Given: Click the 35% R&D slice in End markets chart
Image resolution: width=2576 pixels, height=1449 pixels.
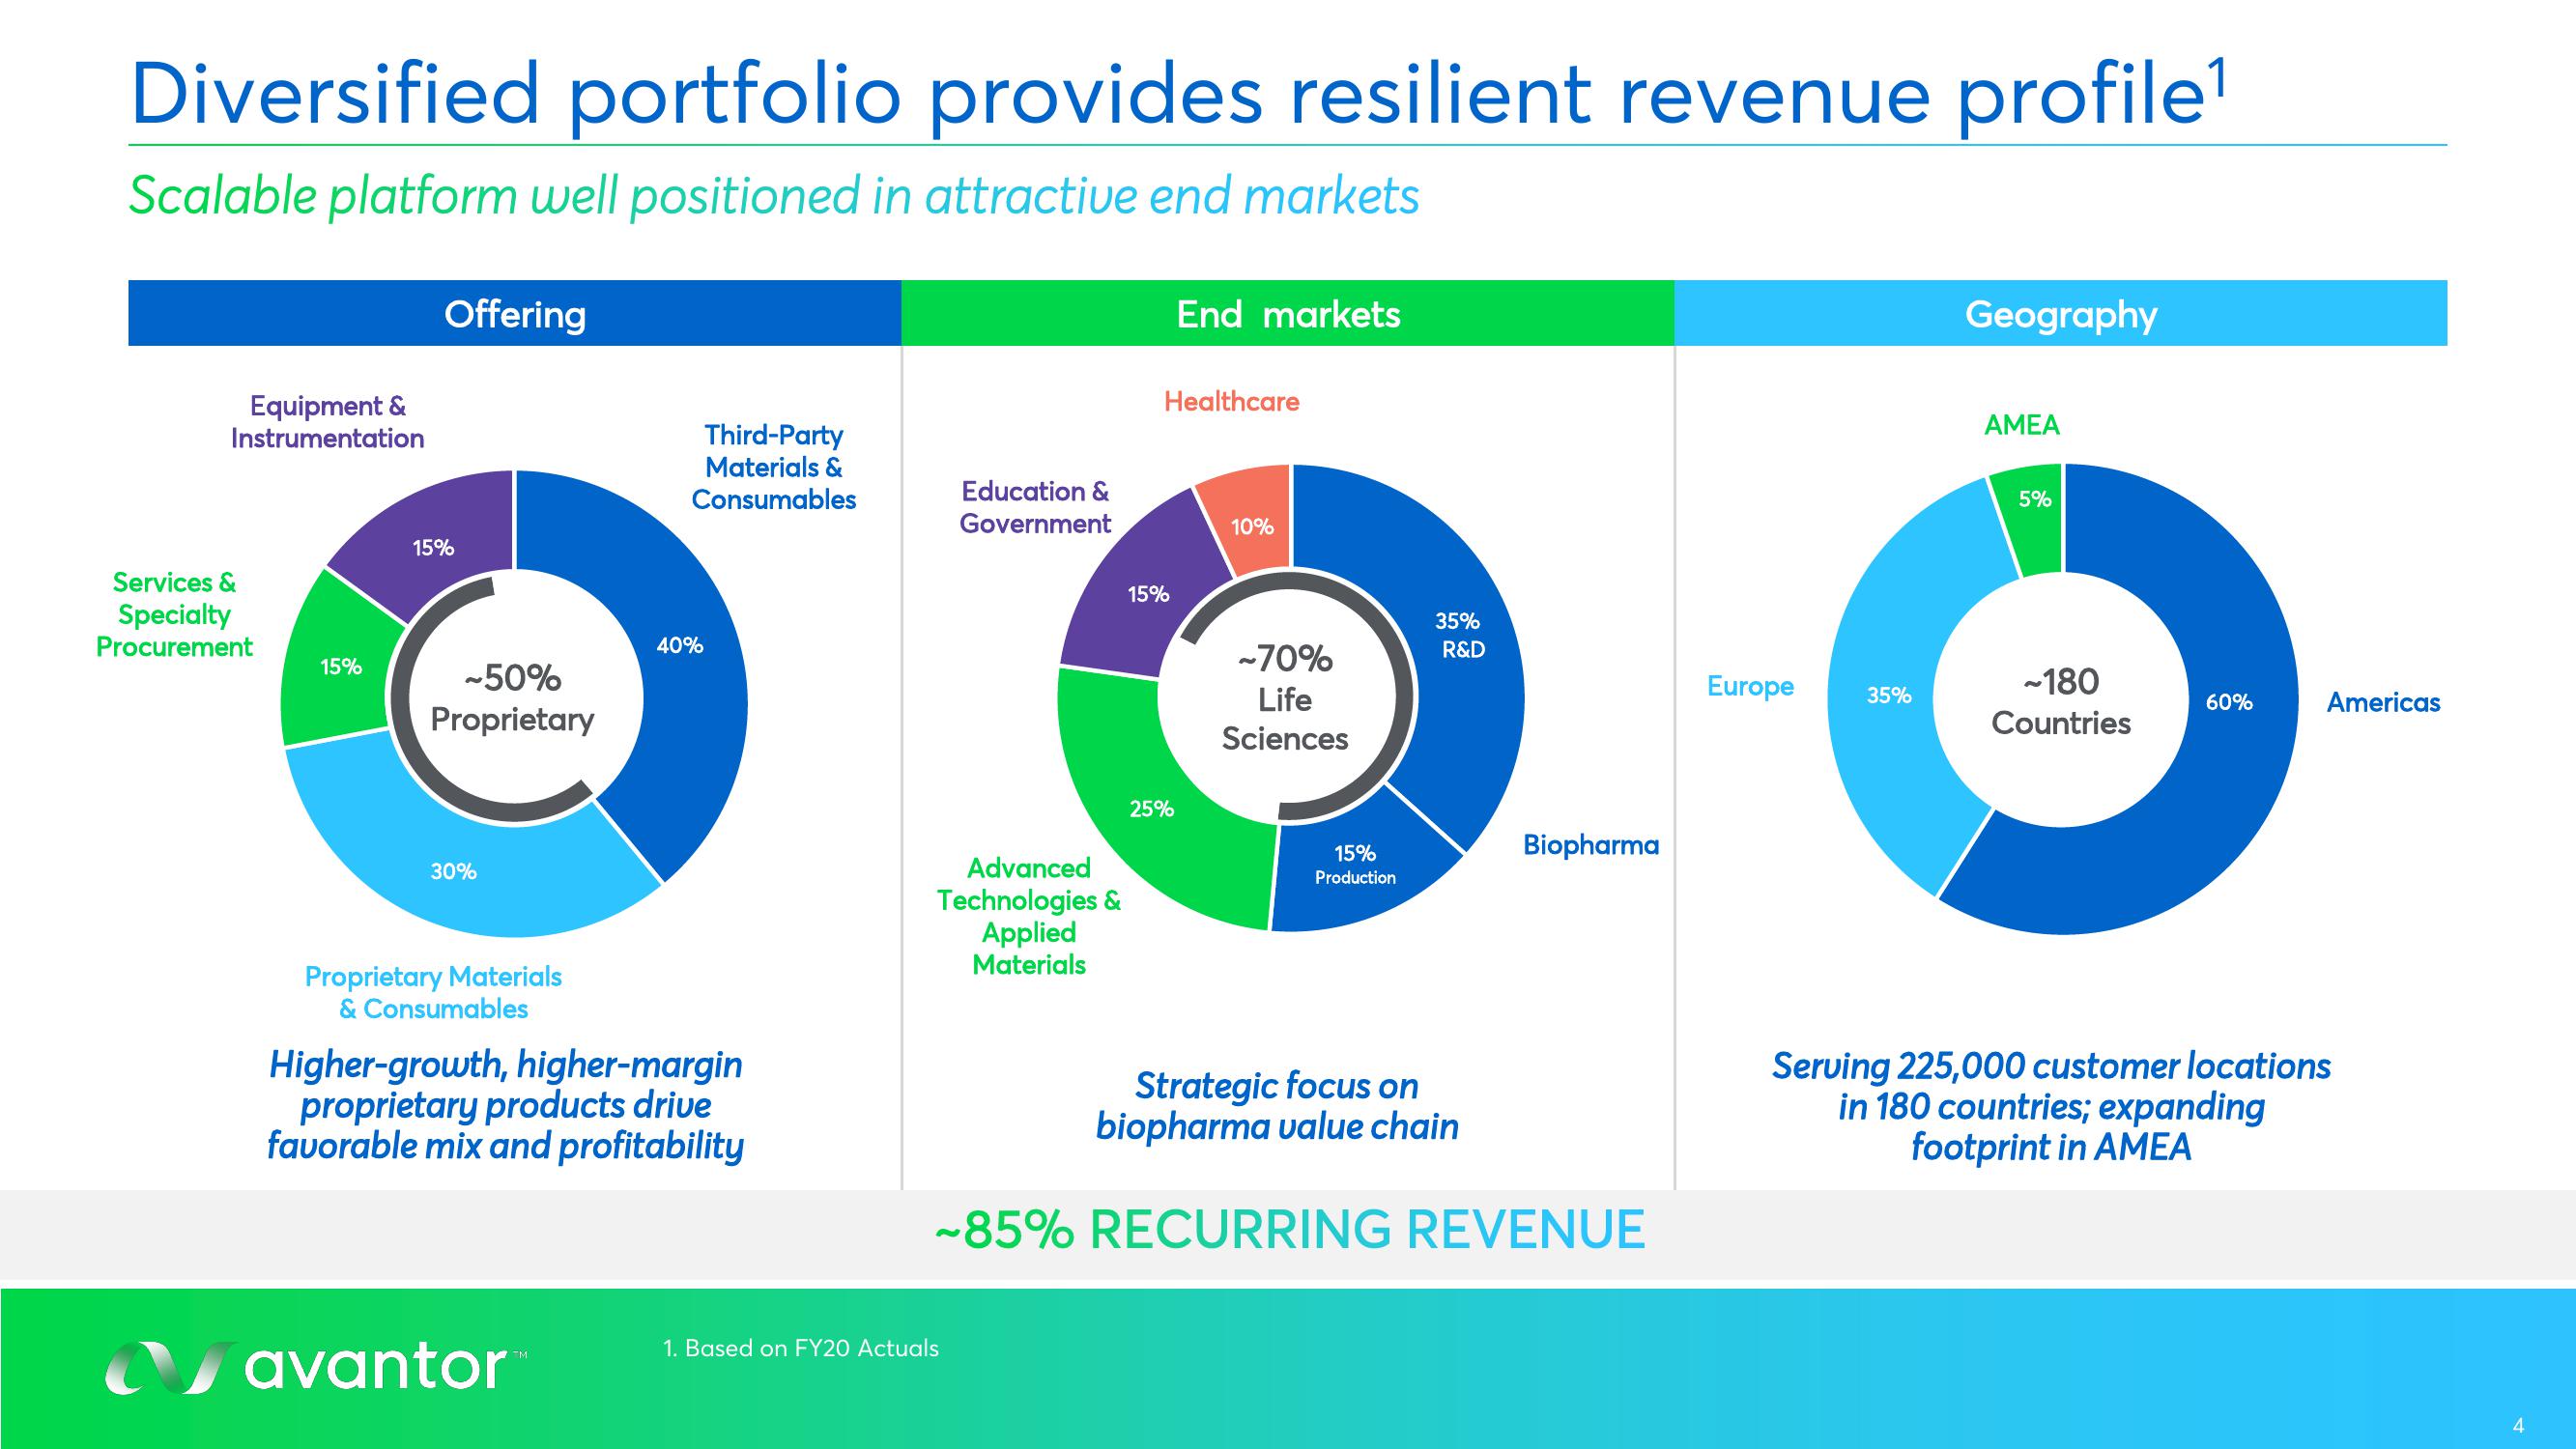Looking at the screenshot, I should tap(1460, 636).
